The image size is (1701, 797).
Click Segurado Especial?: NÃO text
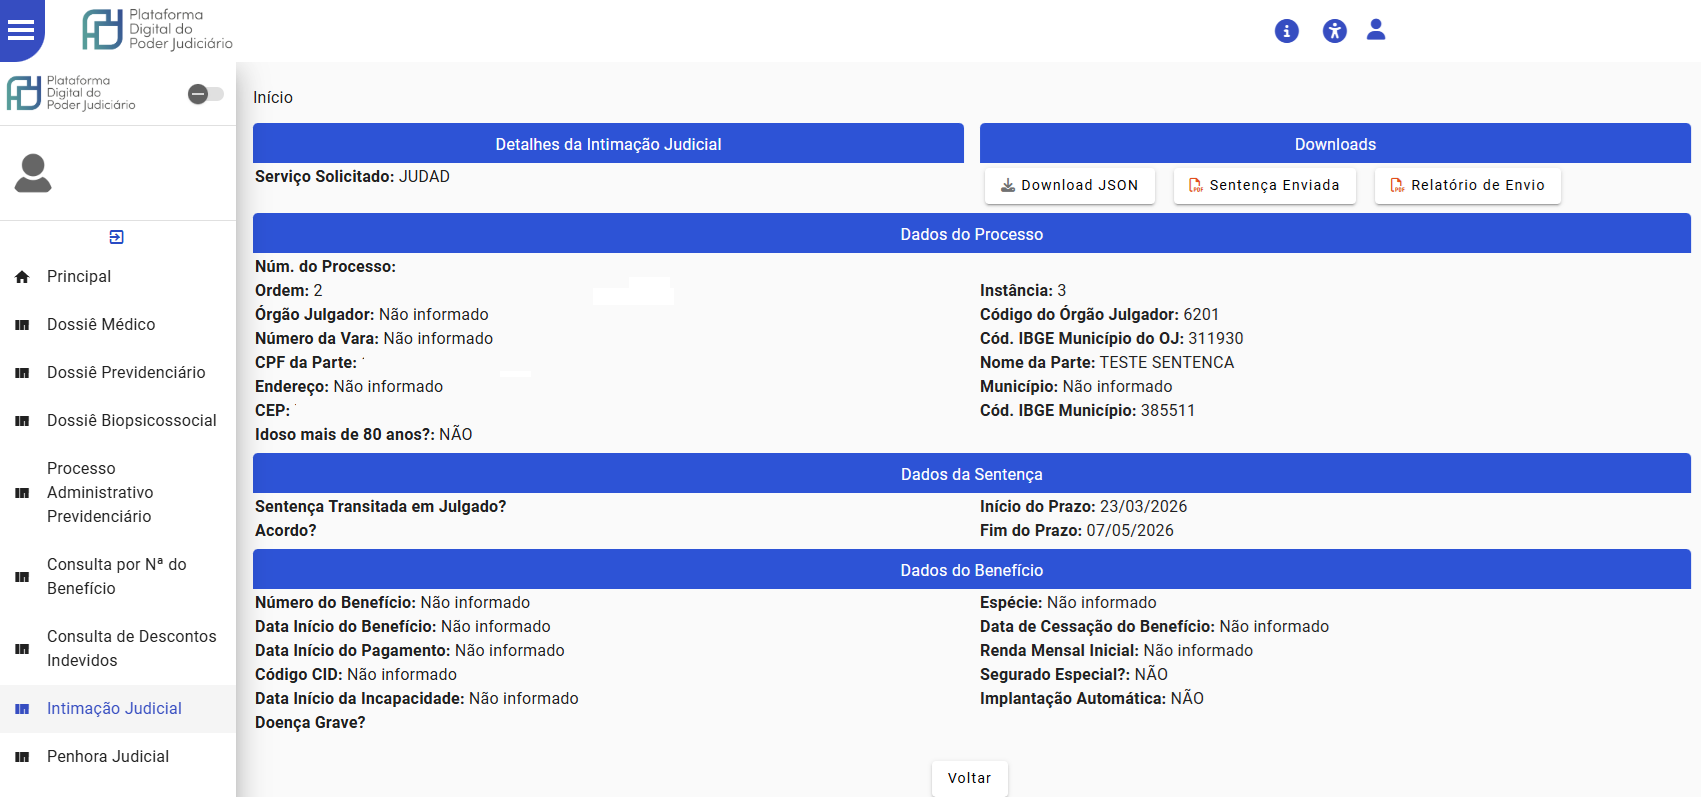pyautogui.click(x=1074, y=674)
